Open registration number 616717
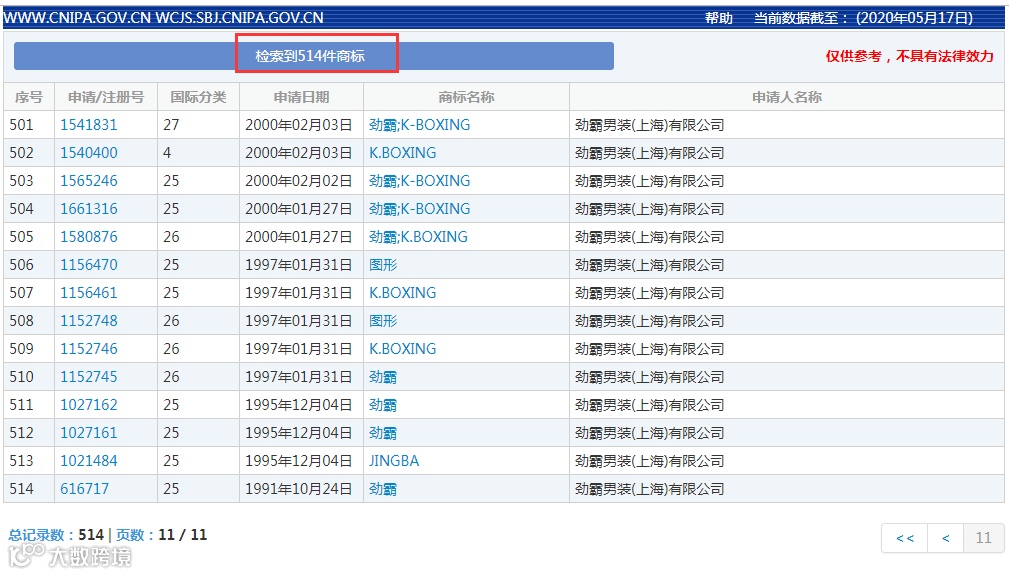This screenshot has width=1009, height=575. [84, 489]
